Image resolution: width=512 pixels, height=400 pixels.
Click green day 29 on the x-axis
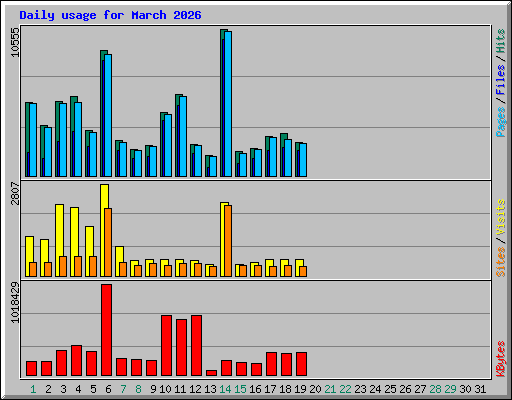point(450,389)
